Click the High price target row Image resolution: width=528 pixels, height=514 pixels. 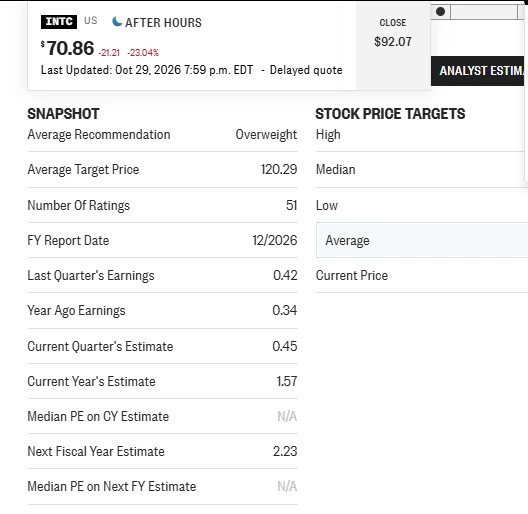(x=422, y=135)
